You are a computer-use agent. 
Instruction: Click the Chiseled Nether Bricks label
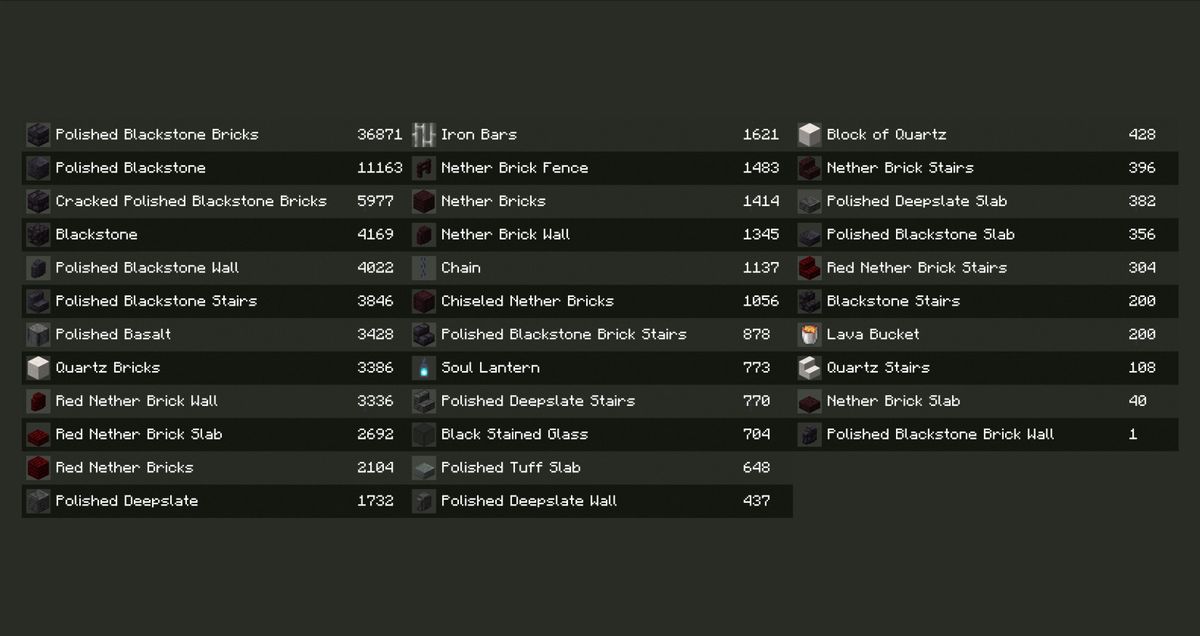point(527,301)
